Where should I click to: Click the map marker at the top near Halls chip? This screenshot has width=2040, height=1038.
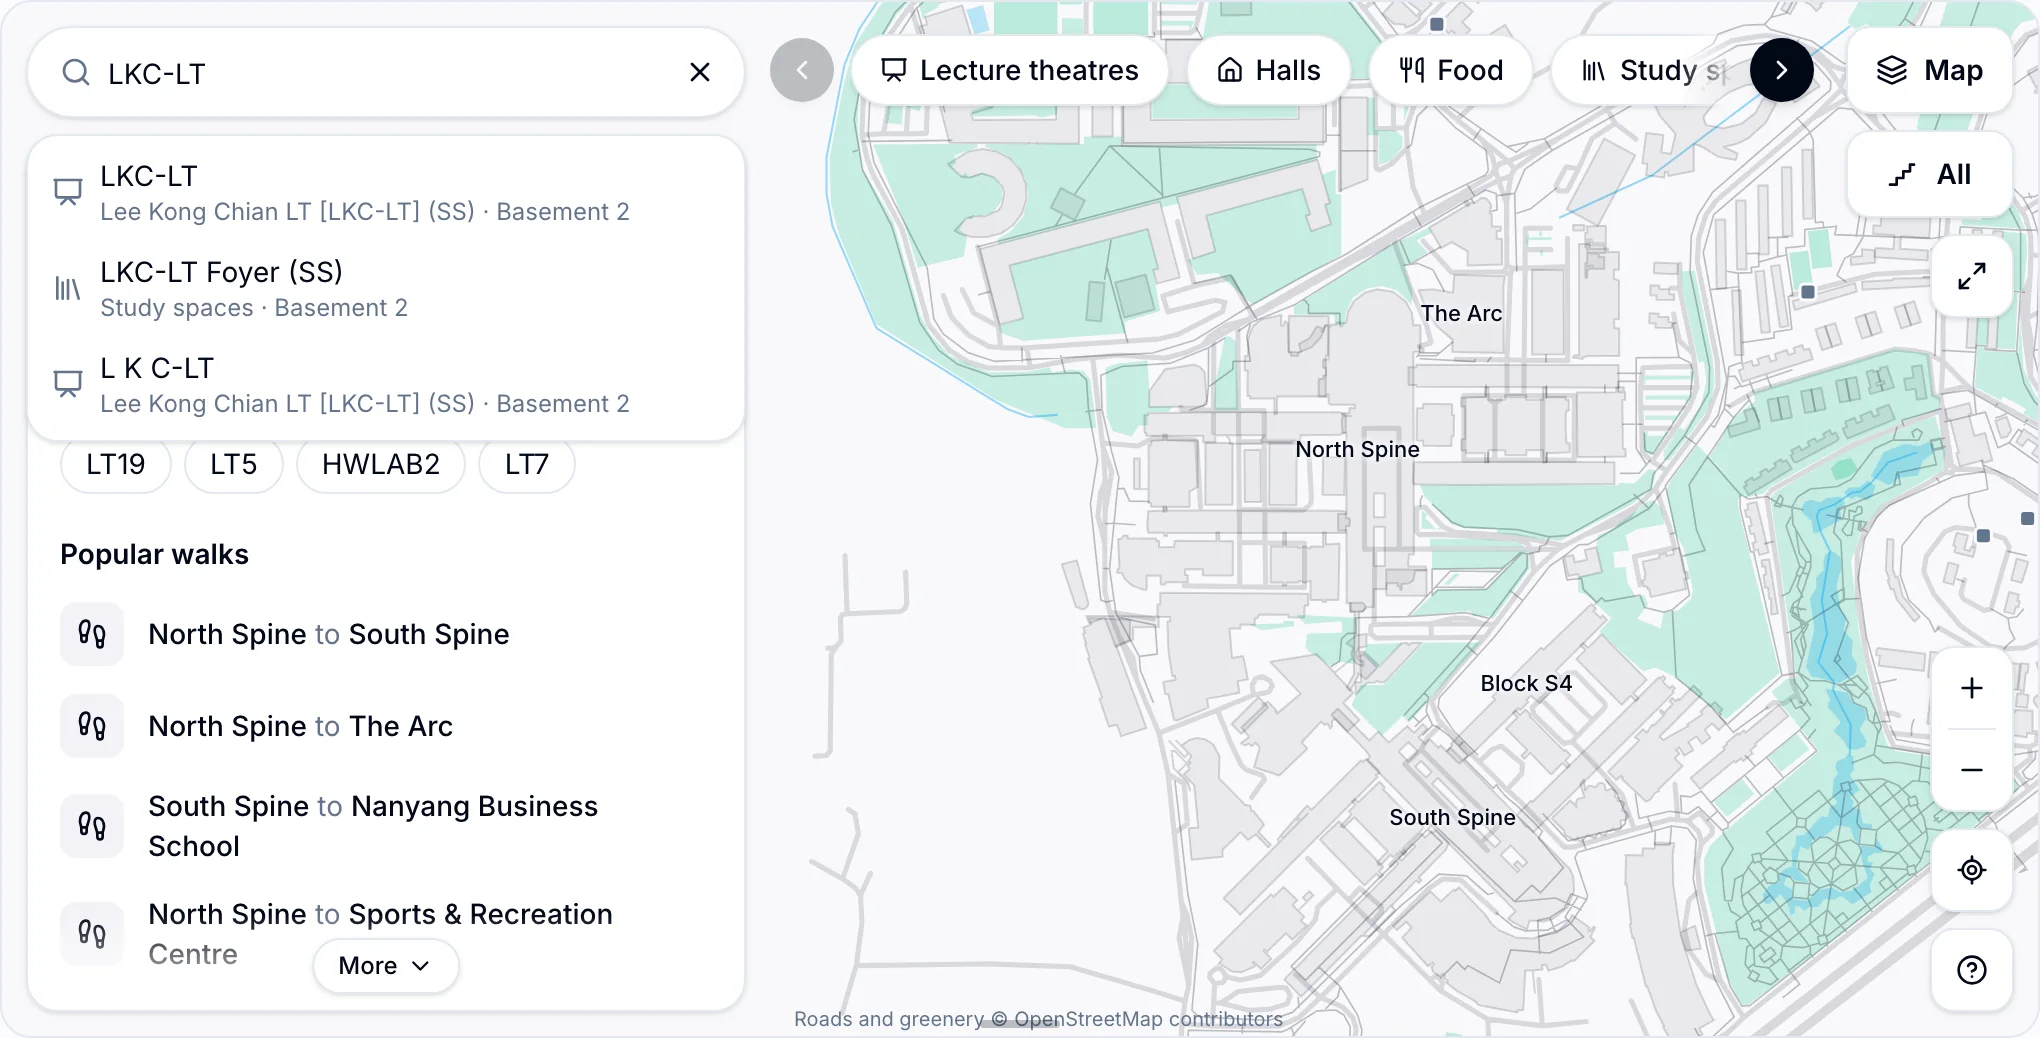[x=1437, y=24]
